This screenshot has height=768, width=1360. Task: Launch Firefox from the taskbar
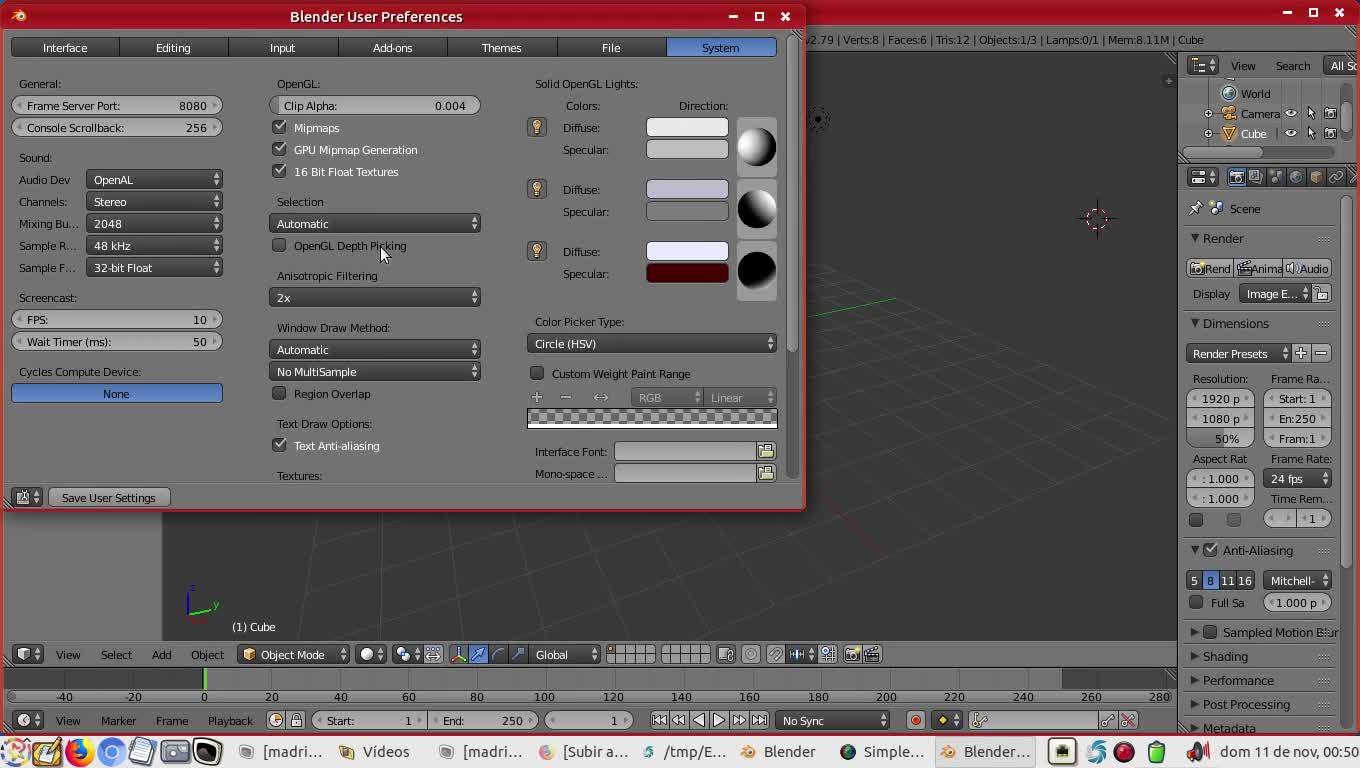79,751
